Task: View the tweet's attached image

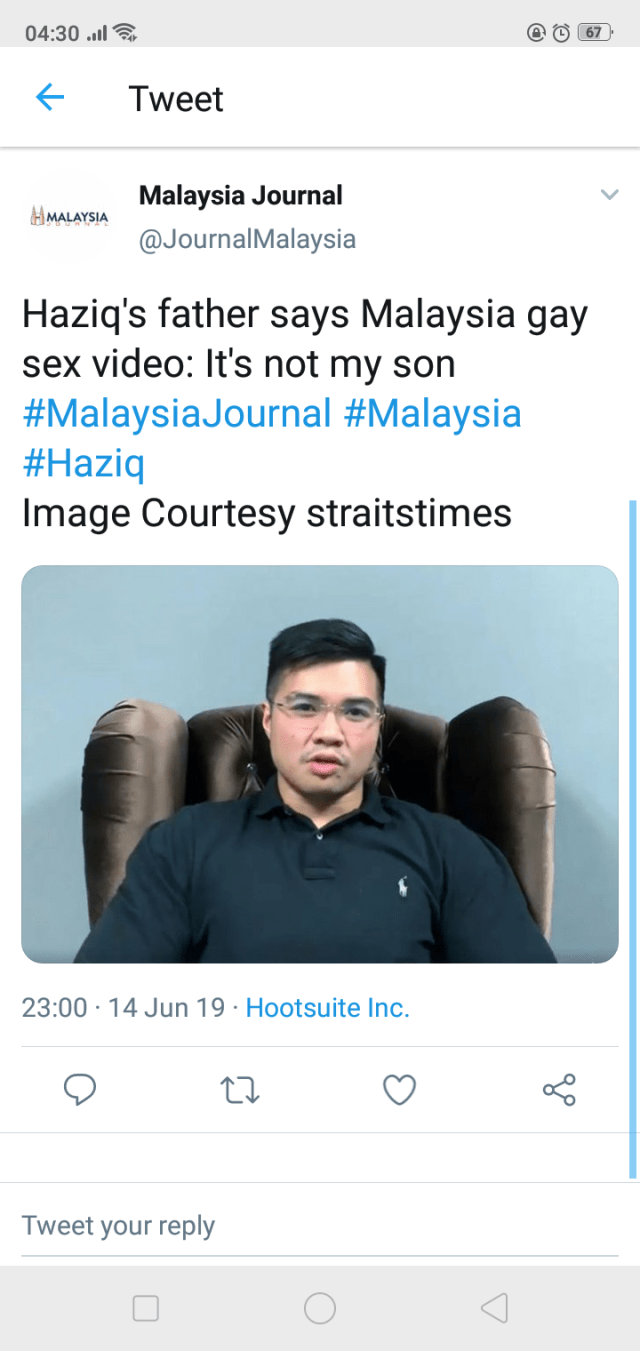Action: [320, 765]
